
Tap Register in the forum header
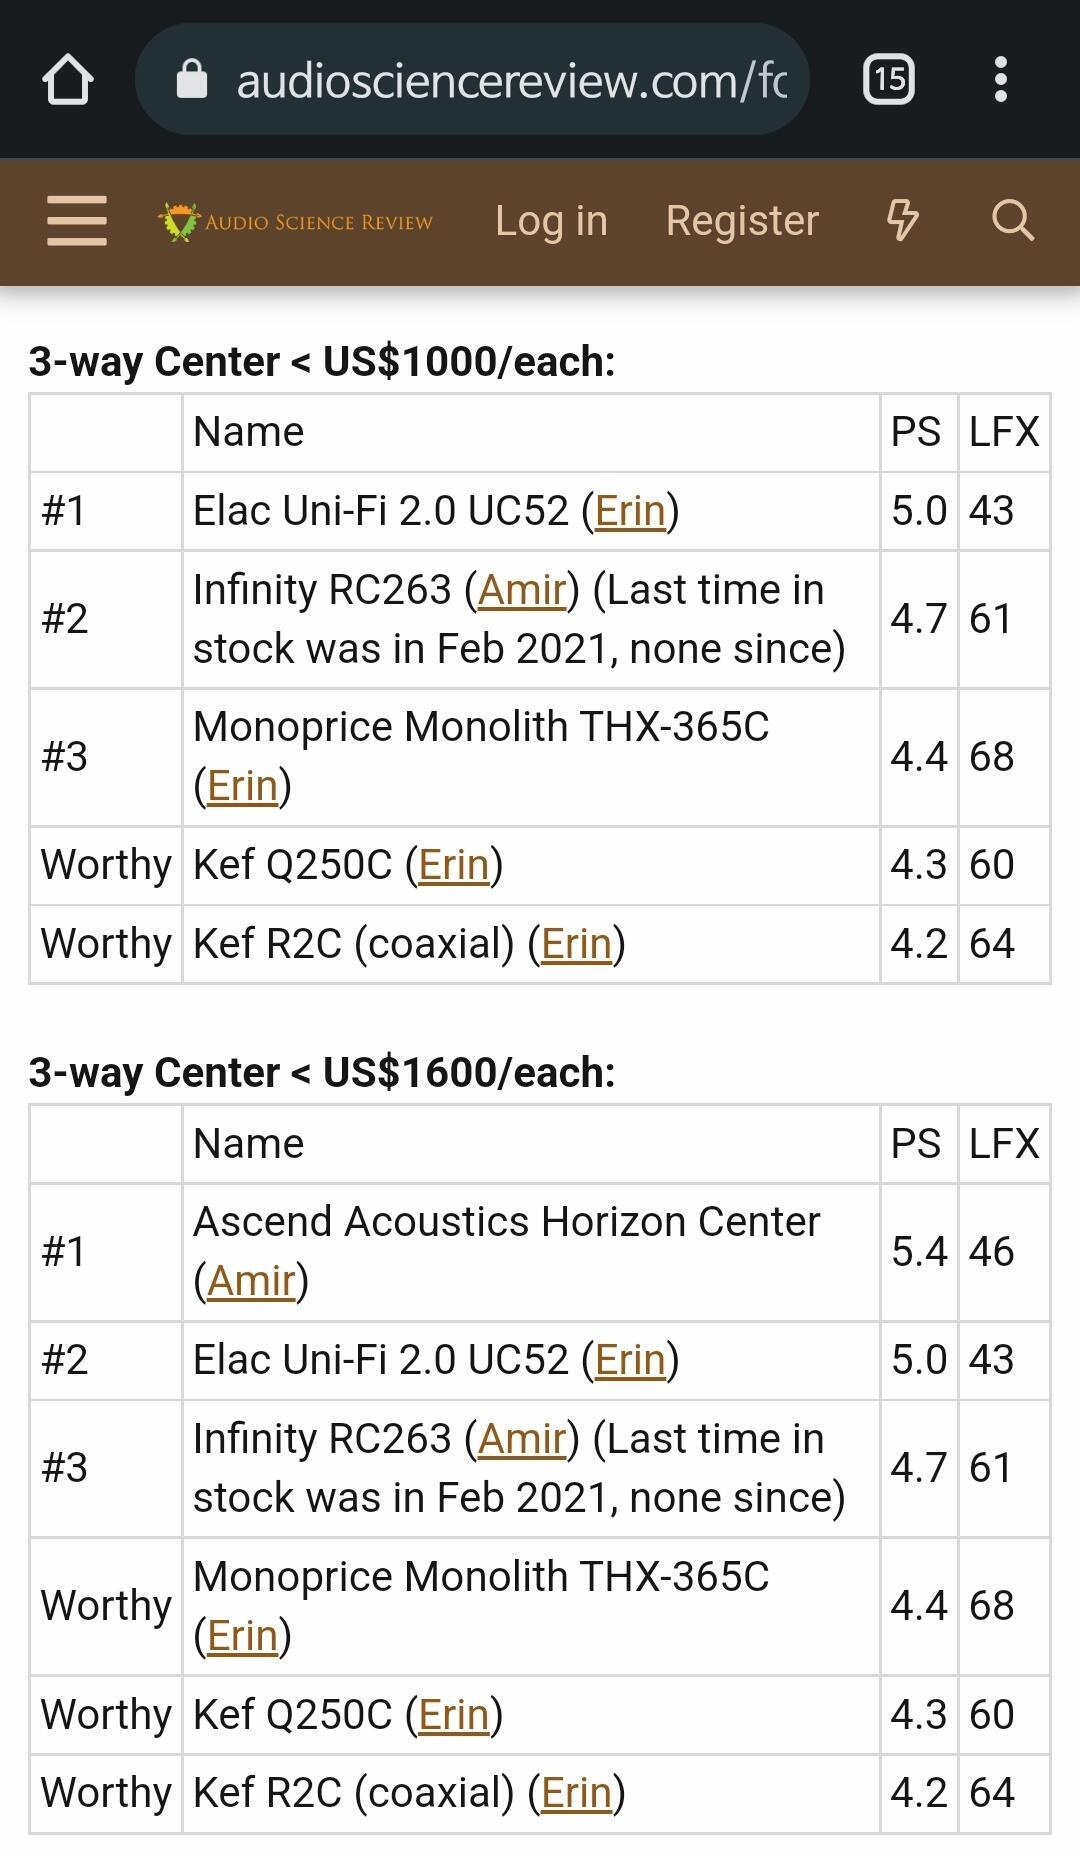pos(742,221)
